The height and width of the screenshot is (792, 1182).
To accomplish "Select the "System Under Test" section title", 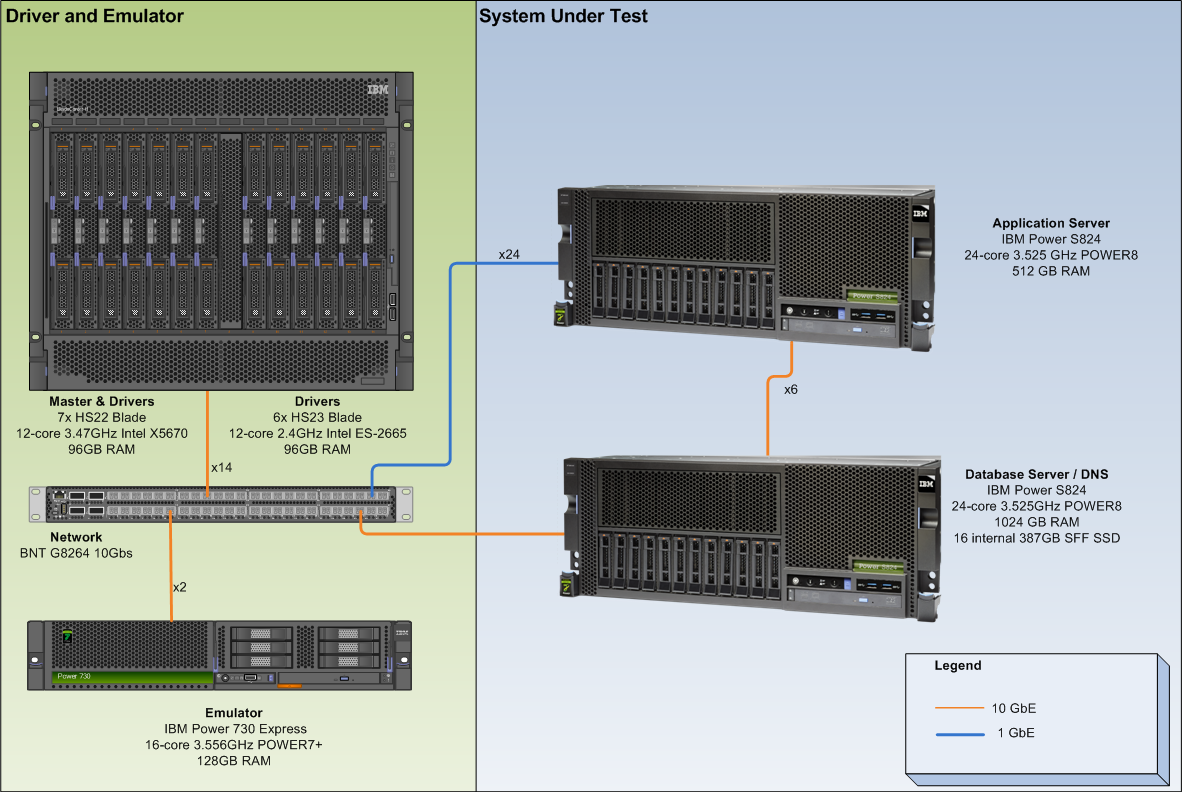I will coord(564,16).
